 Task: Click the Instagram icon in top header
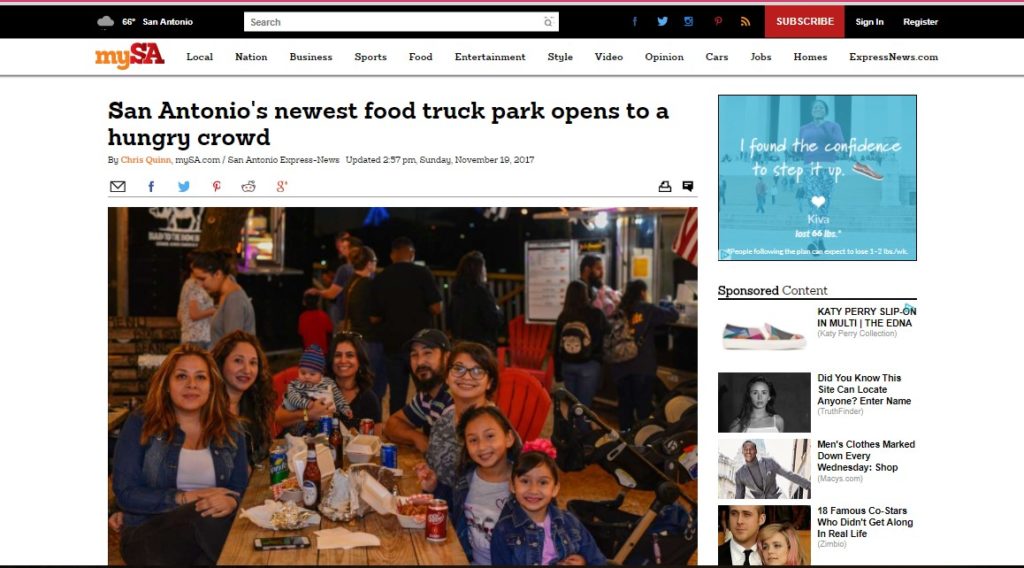pos(688,22)
